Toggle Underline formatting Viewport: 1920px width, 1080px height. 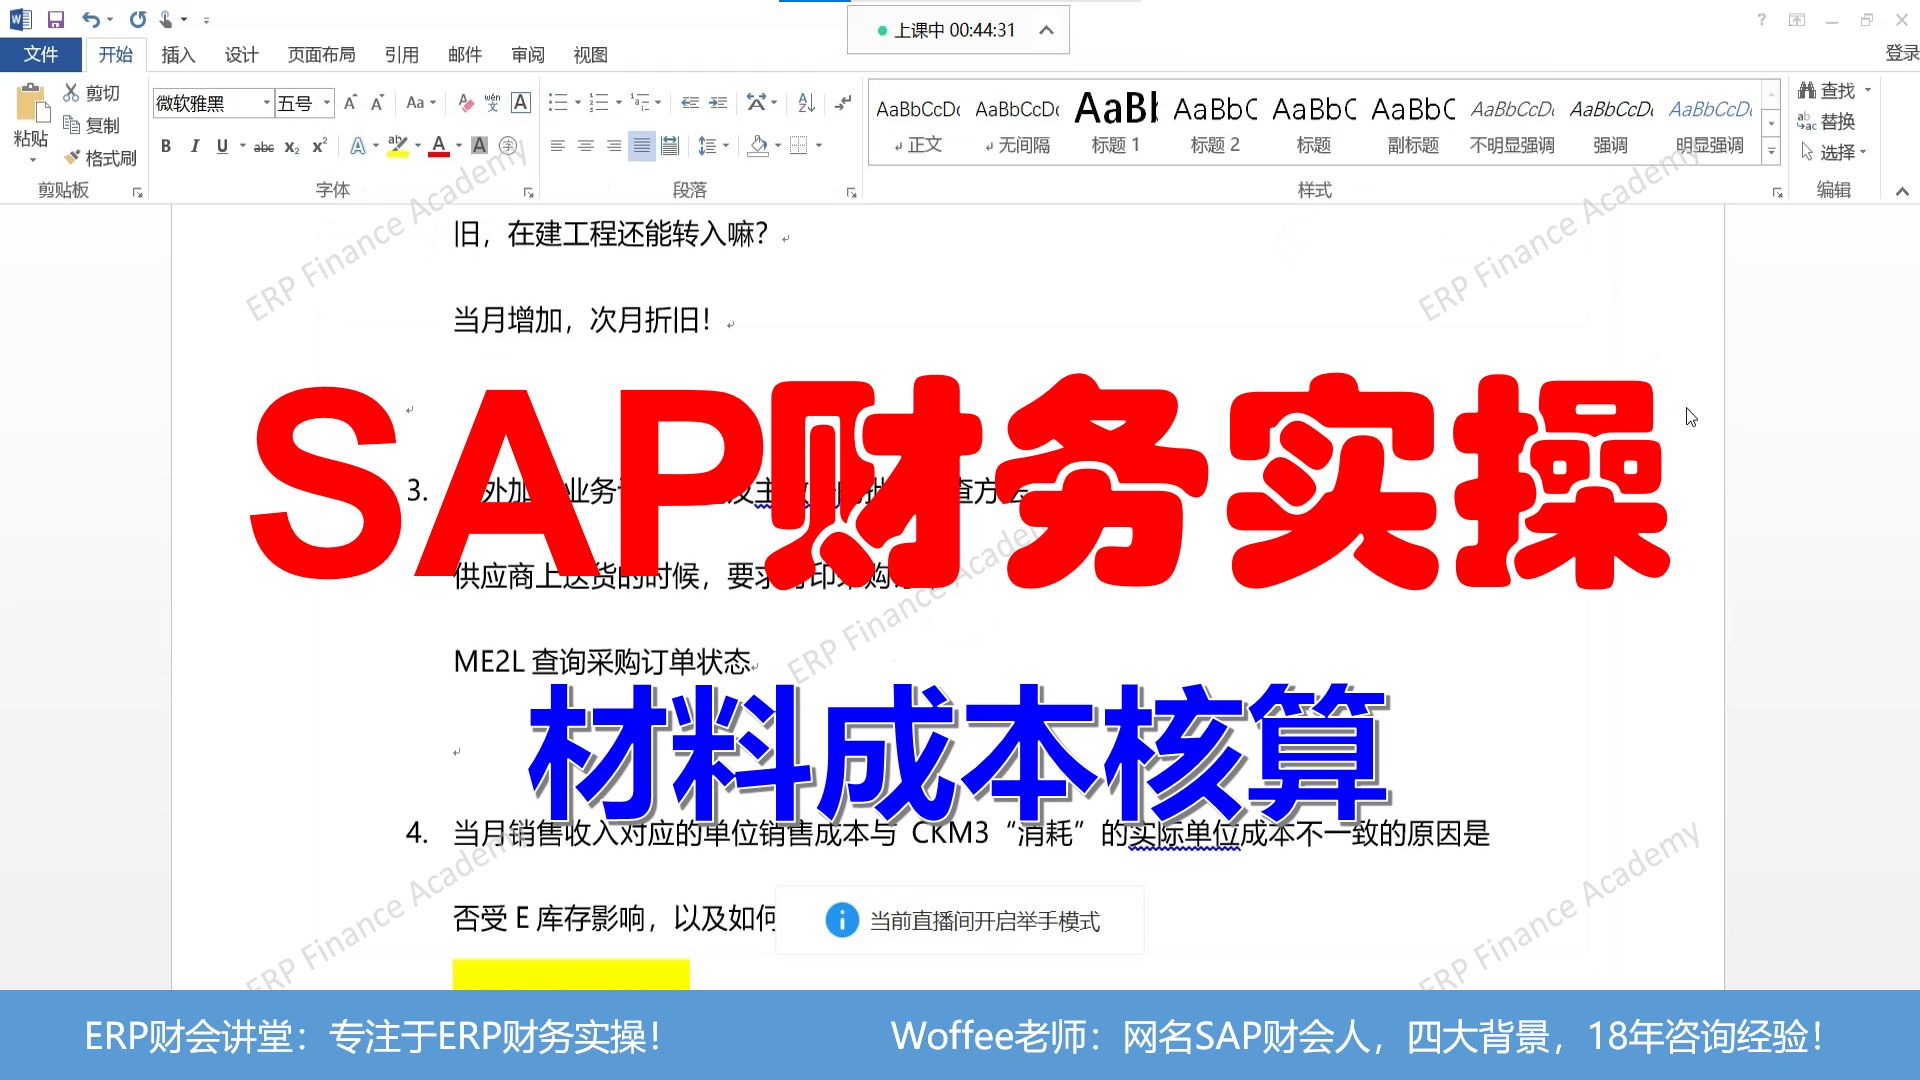pyautogui.click(x=222, y=146)
